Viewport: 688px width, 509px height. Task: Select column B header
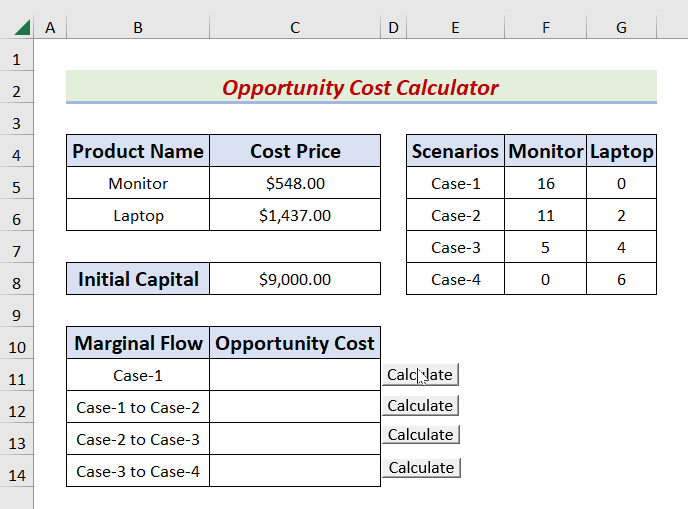point(137,28)
